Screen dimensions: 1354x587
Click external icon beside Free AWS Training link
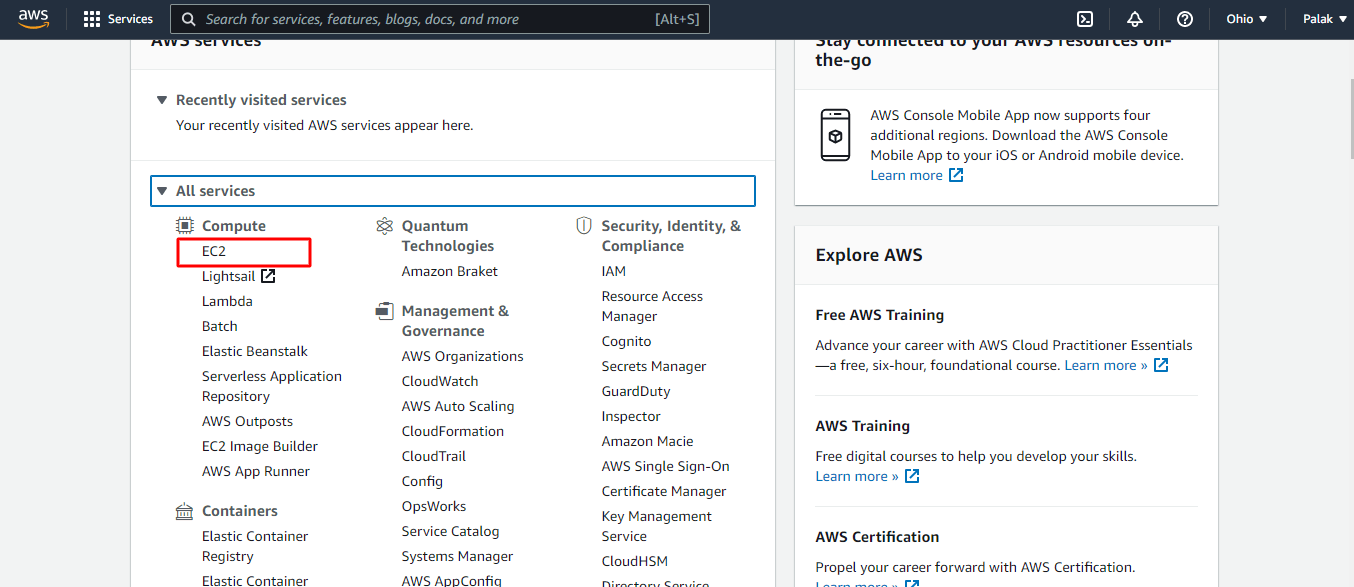(1161, 365)
